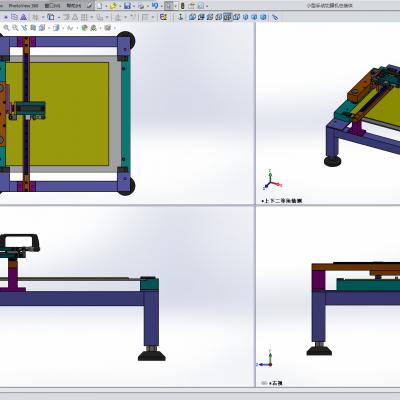
Task: Click the link icon beside 右视 label
Action: tap(264, 383)
